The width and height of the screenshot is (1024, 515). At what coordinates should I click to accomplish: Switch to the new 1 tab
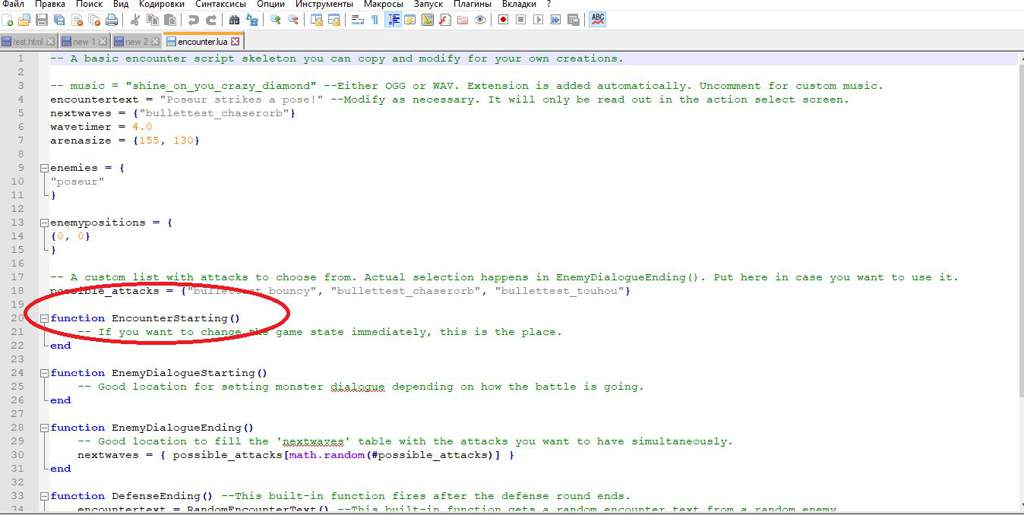coord(85,42)
